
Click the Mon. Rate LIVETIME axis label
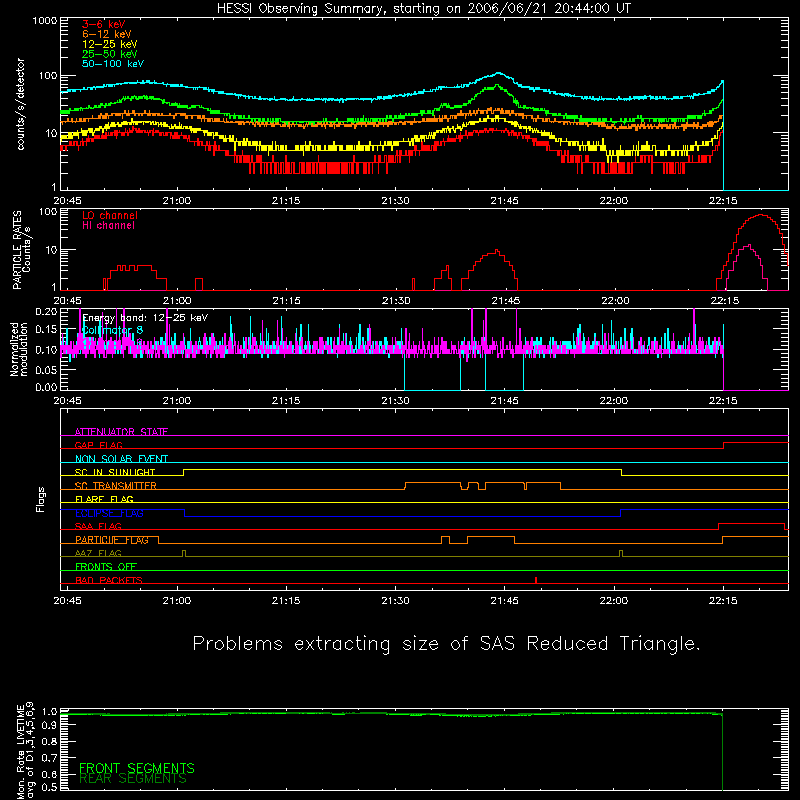click(x=25, y=750)
